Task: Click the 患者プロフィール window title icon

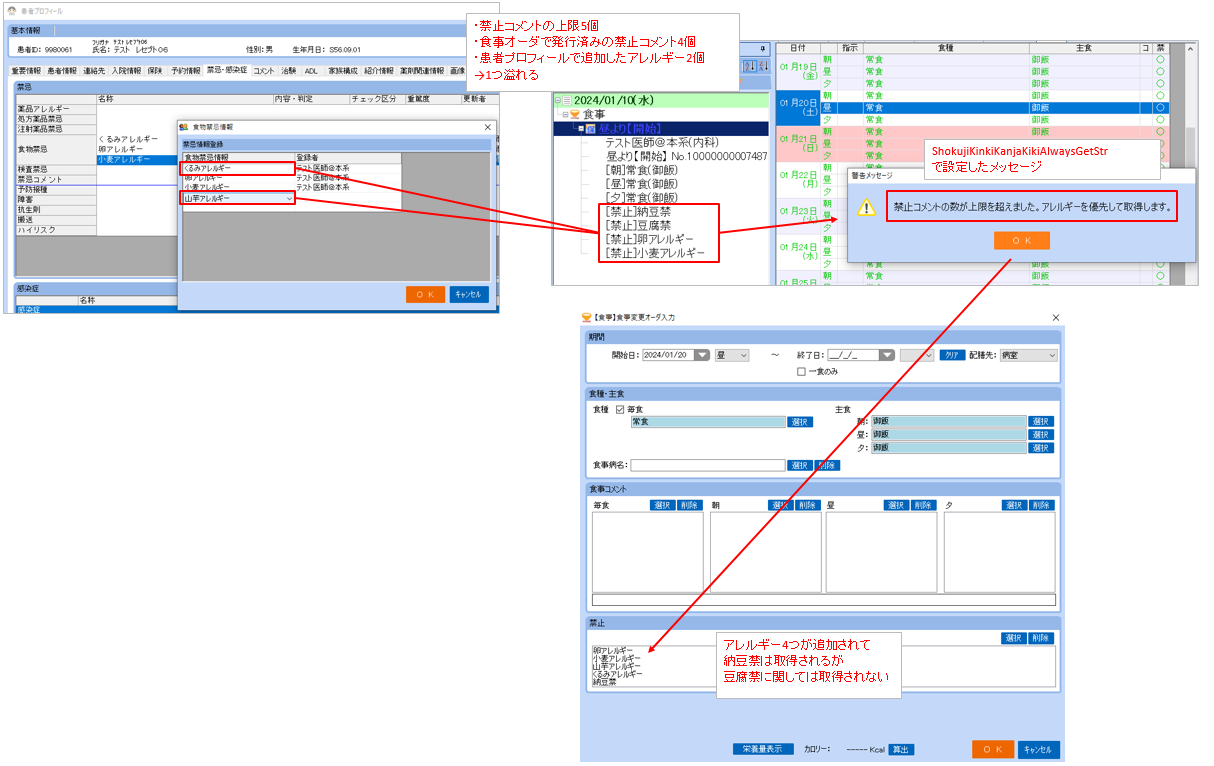Action: (12, 10)
